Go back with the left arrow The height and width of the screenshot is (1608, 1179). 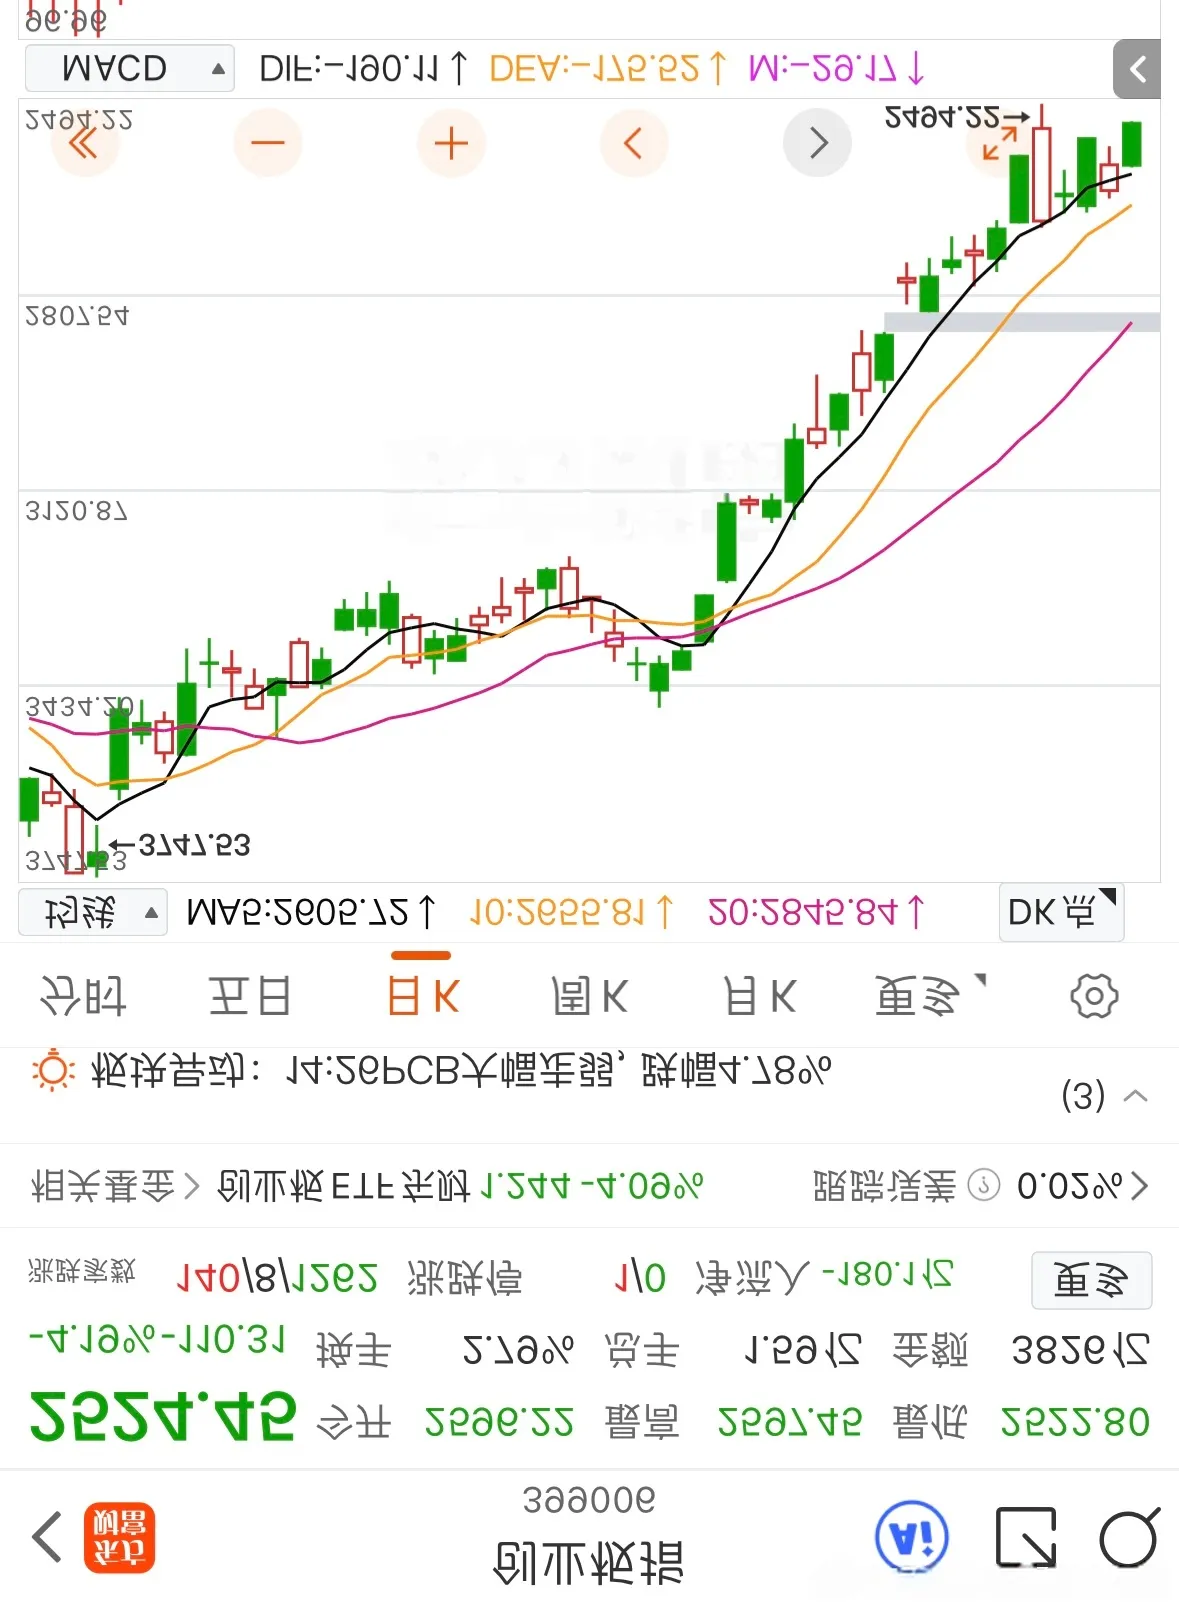(x=47, y=1537)
